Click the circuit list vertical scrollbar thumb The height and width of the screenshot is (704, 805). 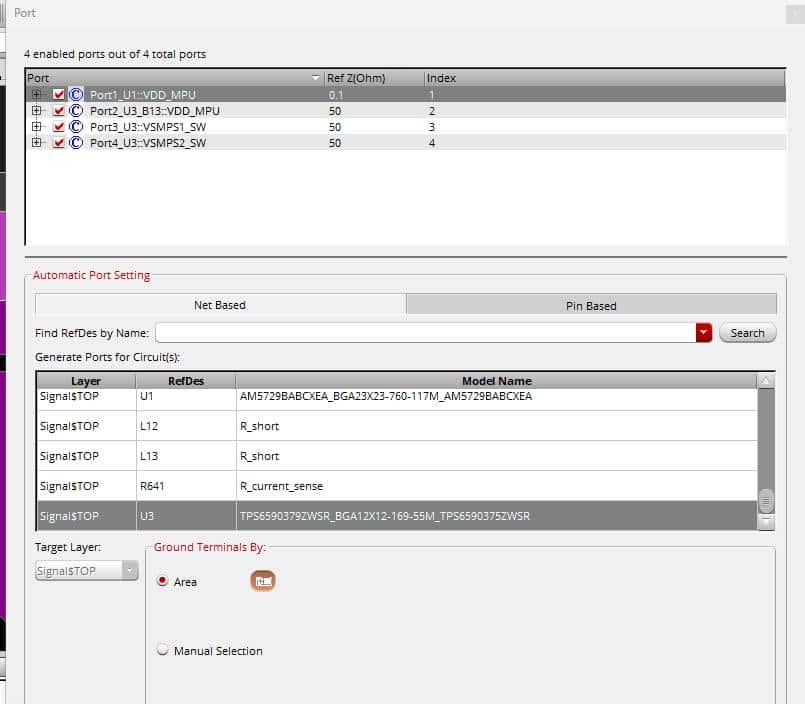[766, 500]
